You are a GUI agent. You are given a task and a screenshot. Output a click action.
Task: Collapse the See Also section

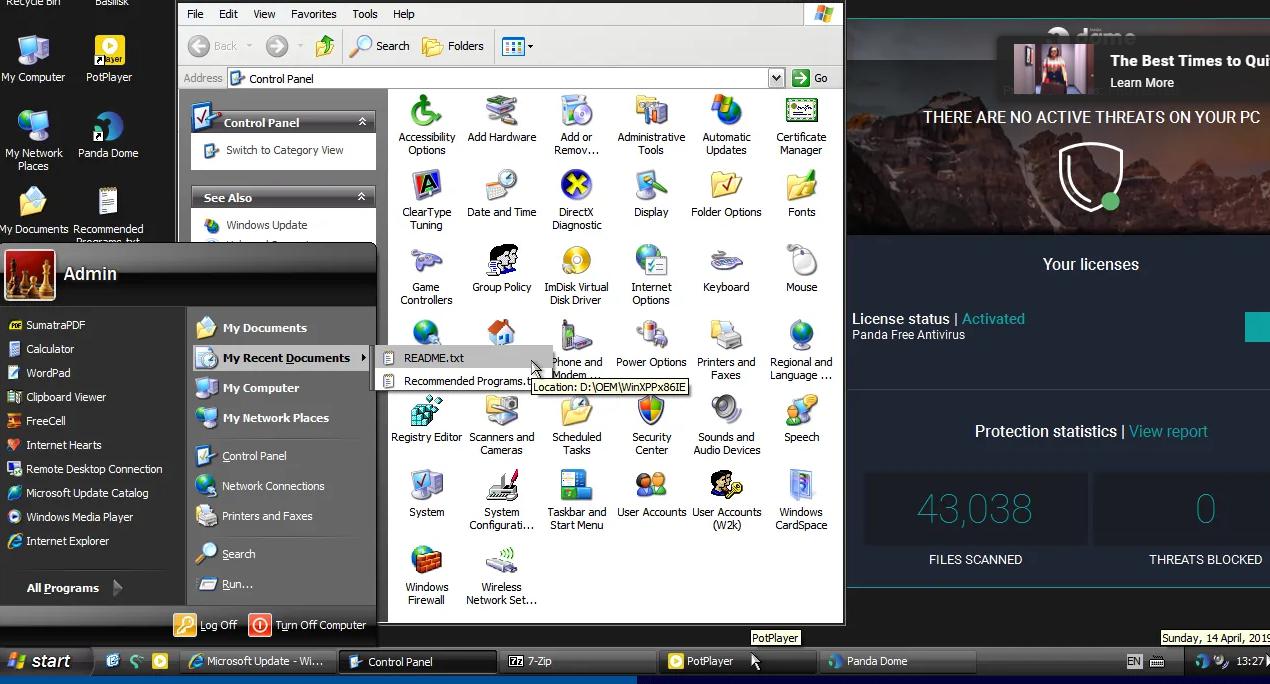(362, 197)
